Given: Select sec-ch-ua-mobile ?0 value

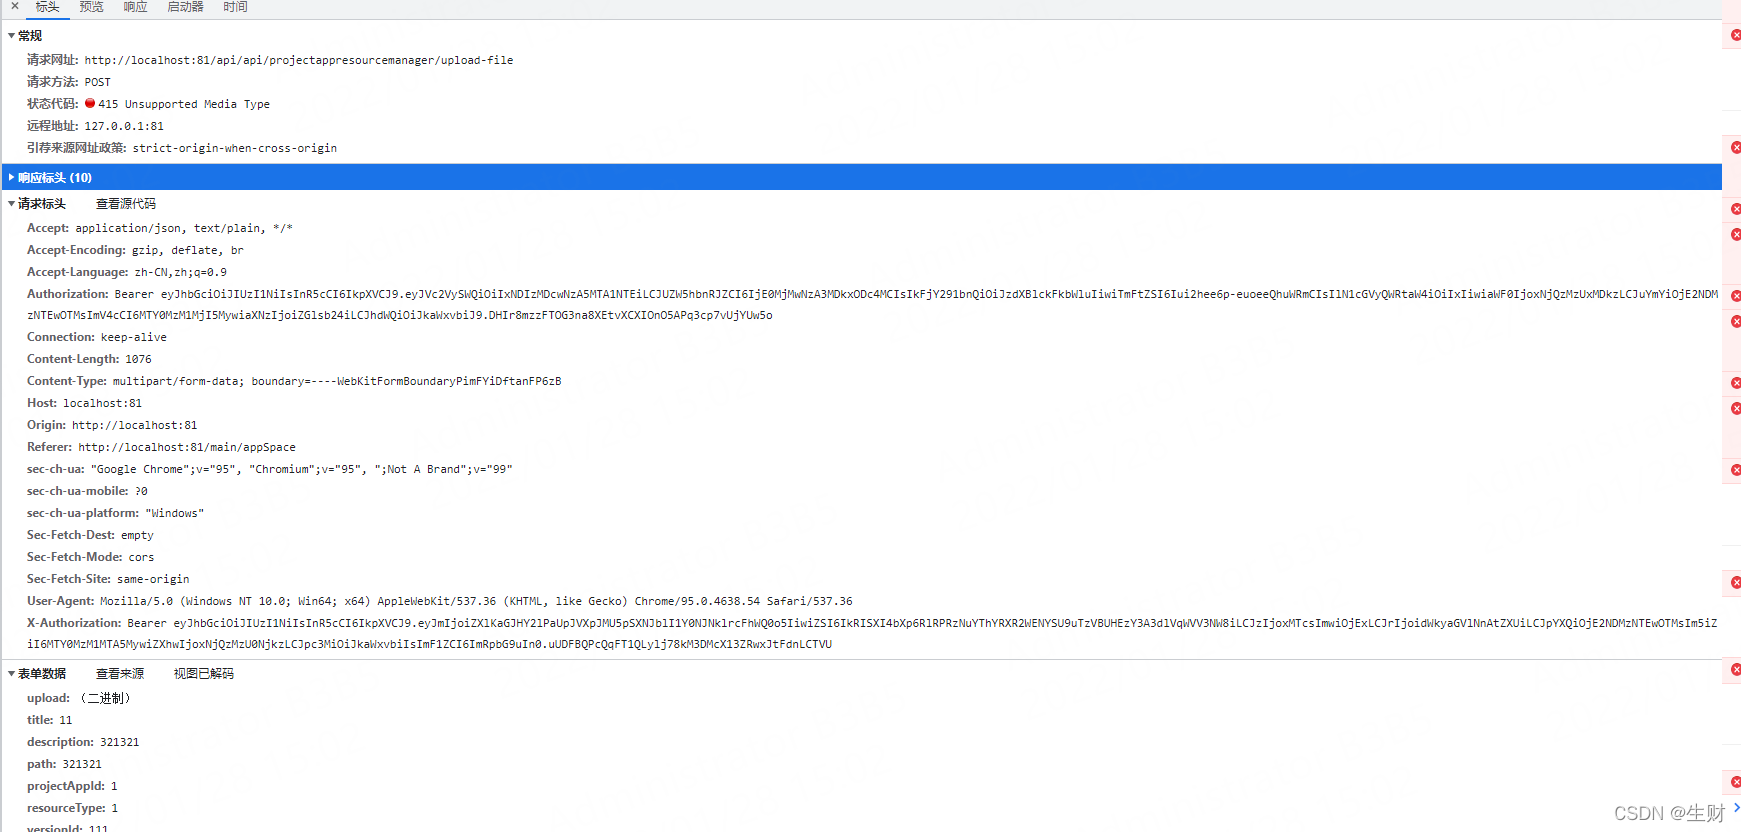Looking at the screenshot, I should tap(141, 492).
